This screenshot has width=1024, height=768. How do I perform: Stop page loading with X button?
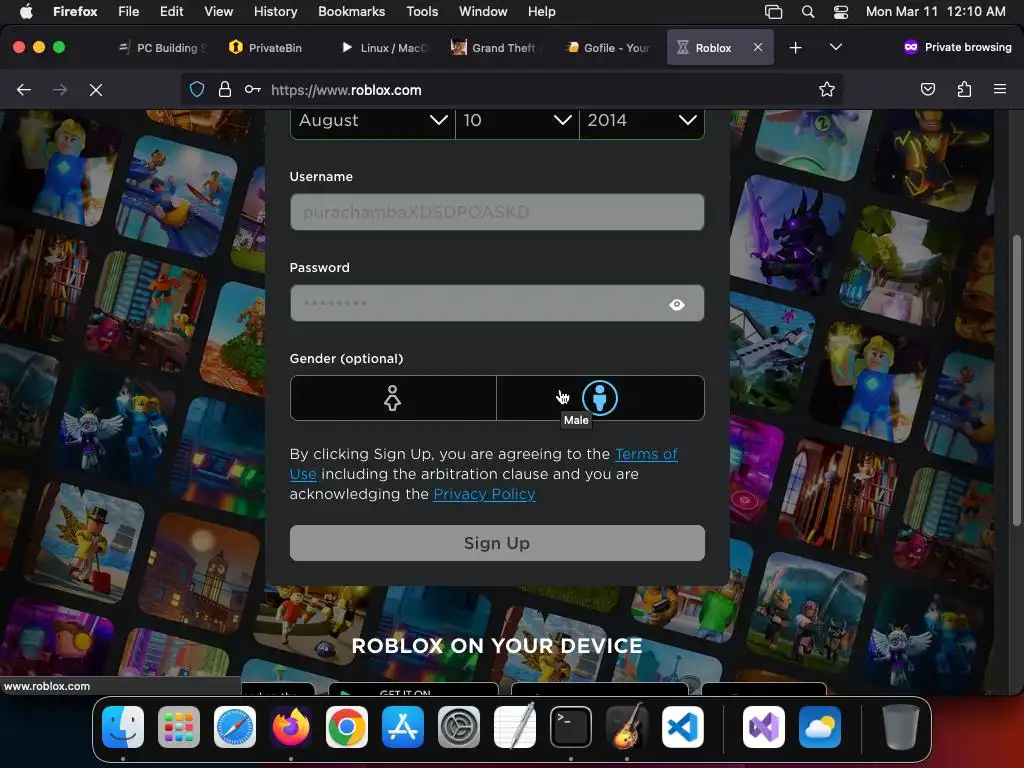96,89
